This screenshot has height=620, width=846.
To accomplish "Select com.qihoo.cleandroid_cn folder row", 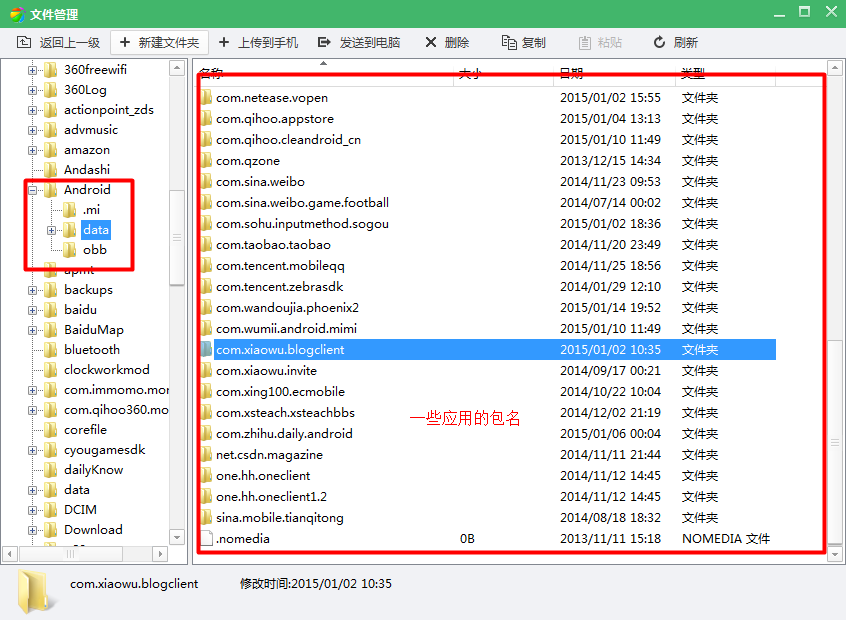I will 487,140.
